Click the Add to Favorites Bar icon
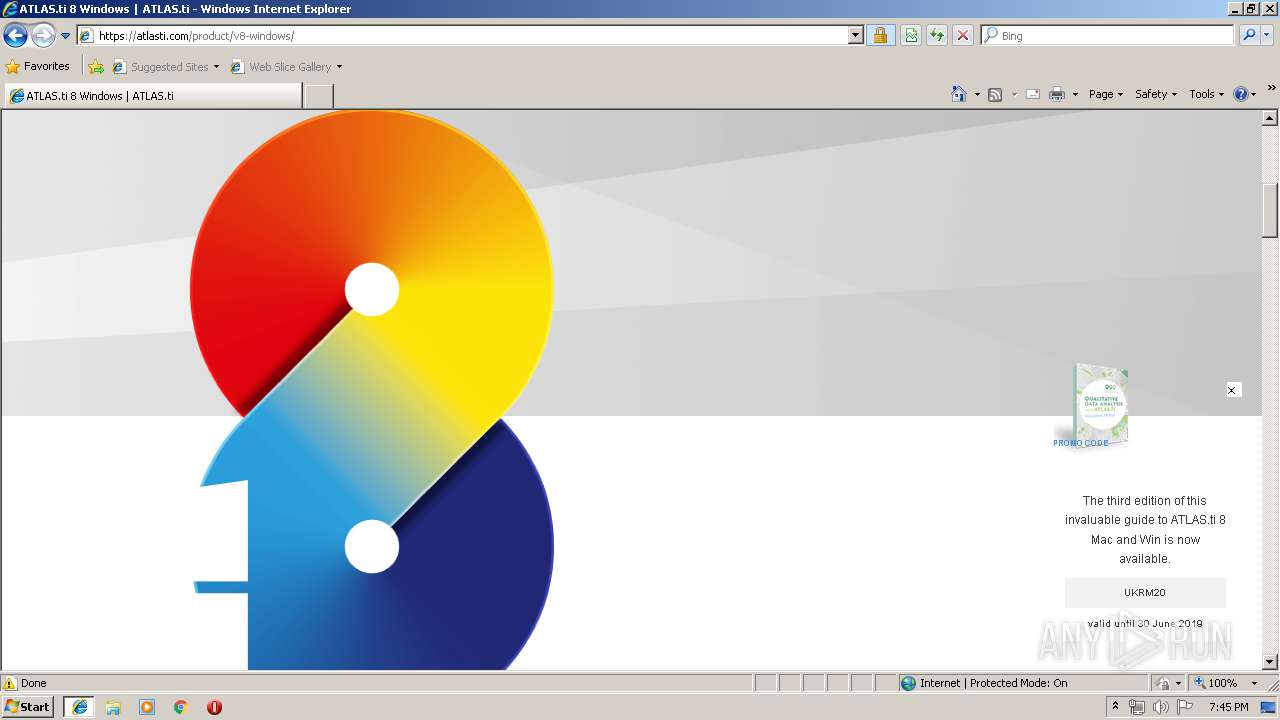 [x=96, y=67]
